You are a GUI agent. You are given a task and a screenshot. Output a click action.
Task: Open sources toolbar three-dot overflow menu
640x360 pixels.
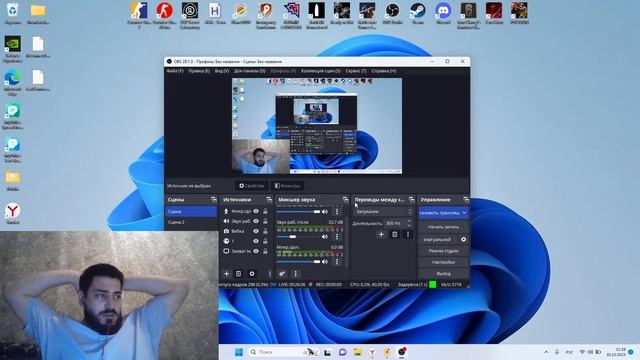tap(269, 273)
